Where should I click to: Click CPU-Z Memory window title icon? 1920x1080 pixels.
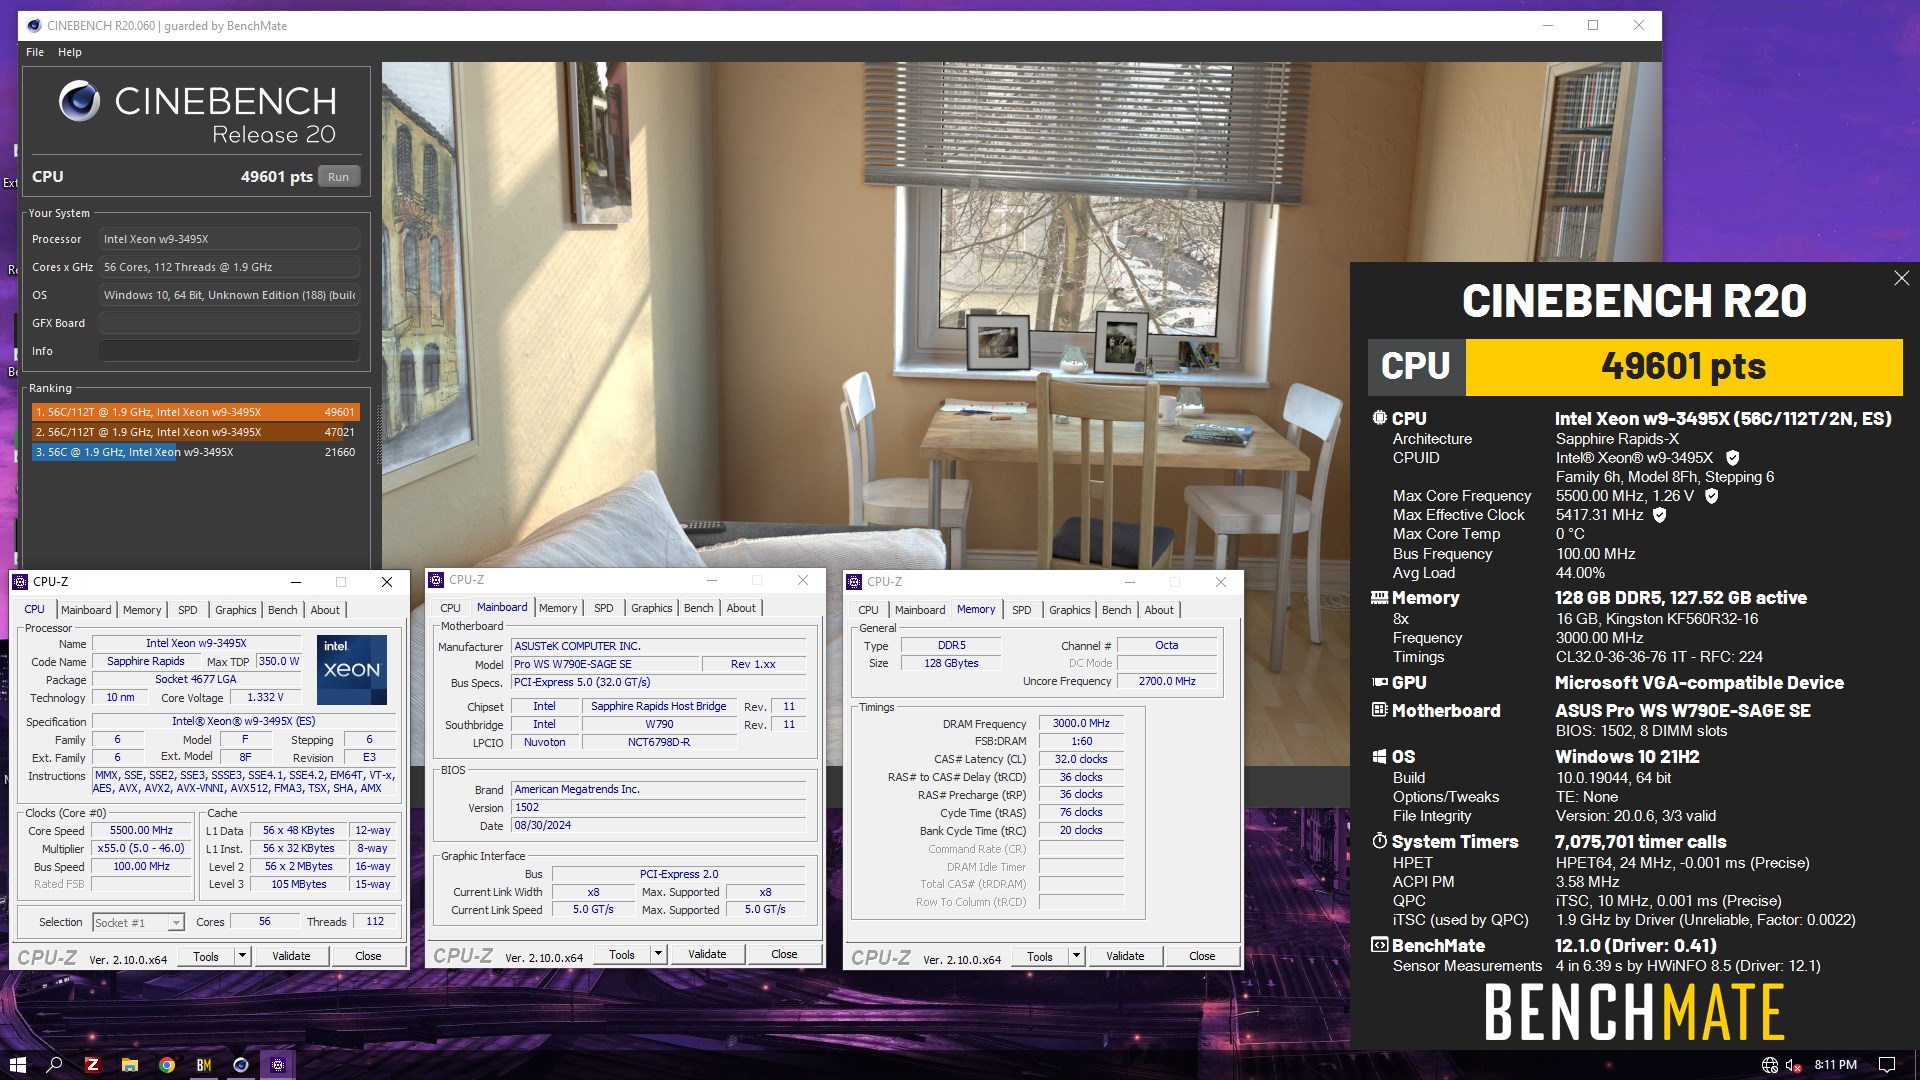tap(854, 582)
